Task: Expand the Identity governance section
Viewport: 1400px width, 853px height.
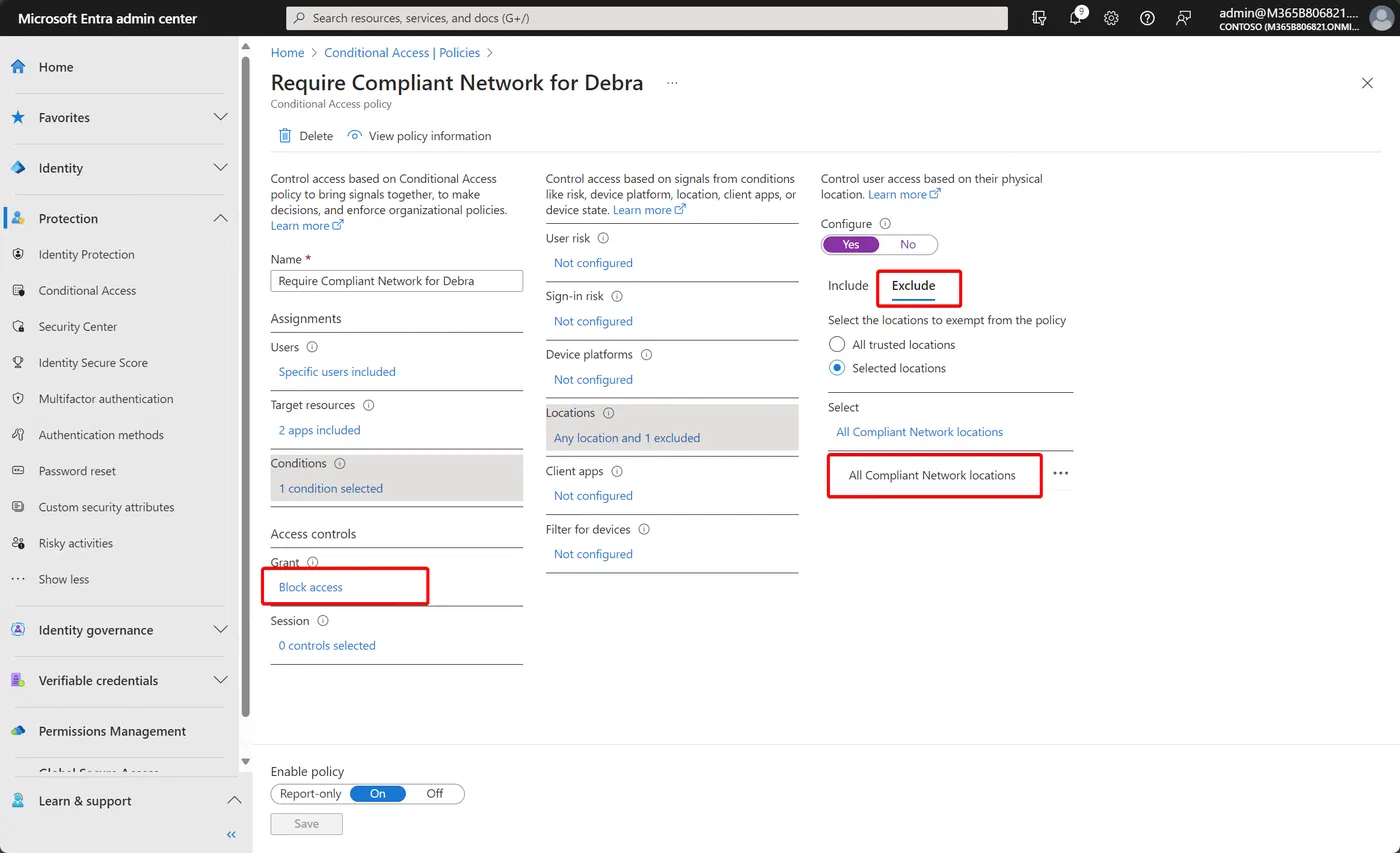Action: (x=221, y=630)
